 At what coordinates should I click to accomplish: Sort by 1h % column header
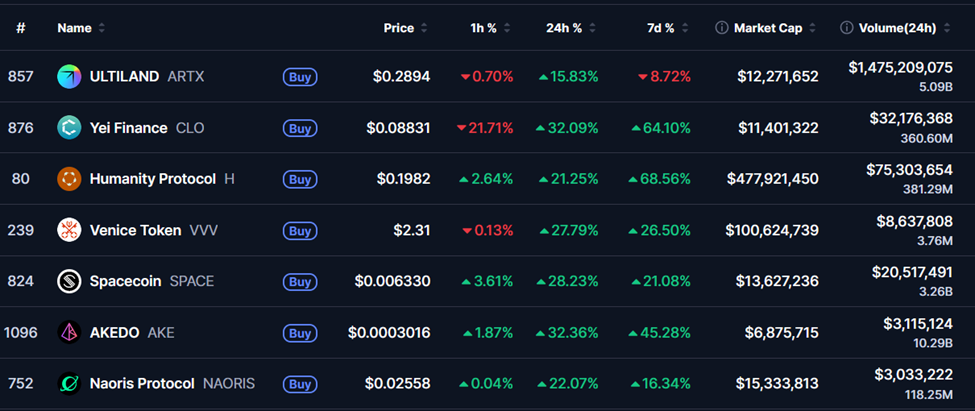tap(484, 28)
